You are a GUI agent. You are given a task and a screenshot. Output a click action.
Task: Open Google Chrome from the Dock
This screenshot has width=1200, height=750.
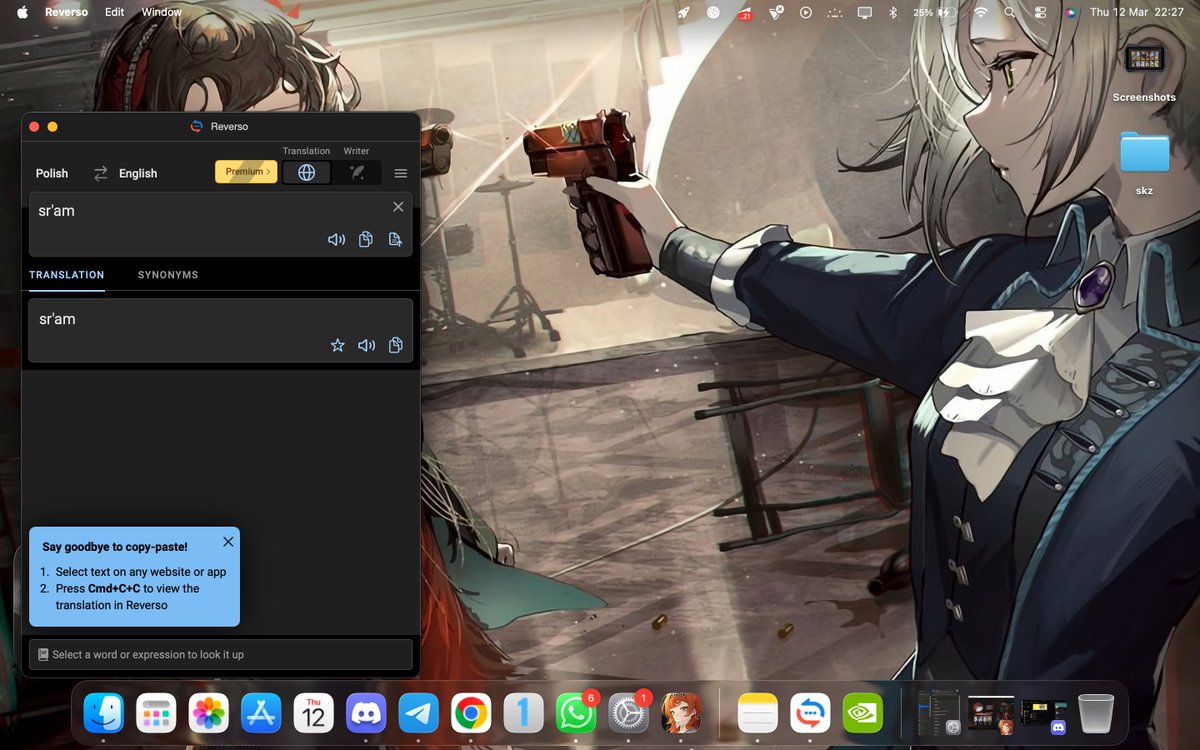pos(471,713)
